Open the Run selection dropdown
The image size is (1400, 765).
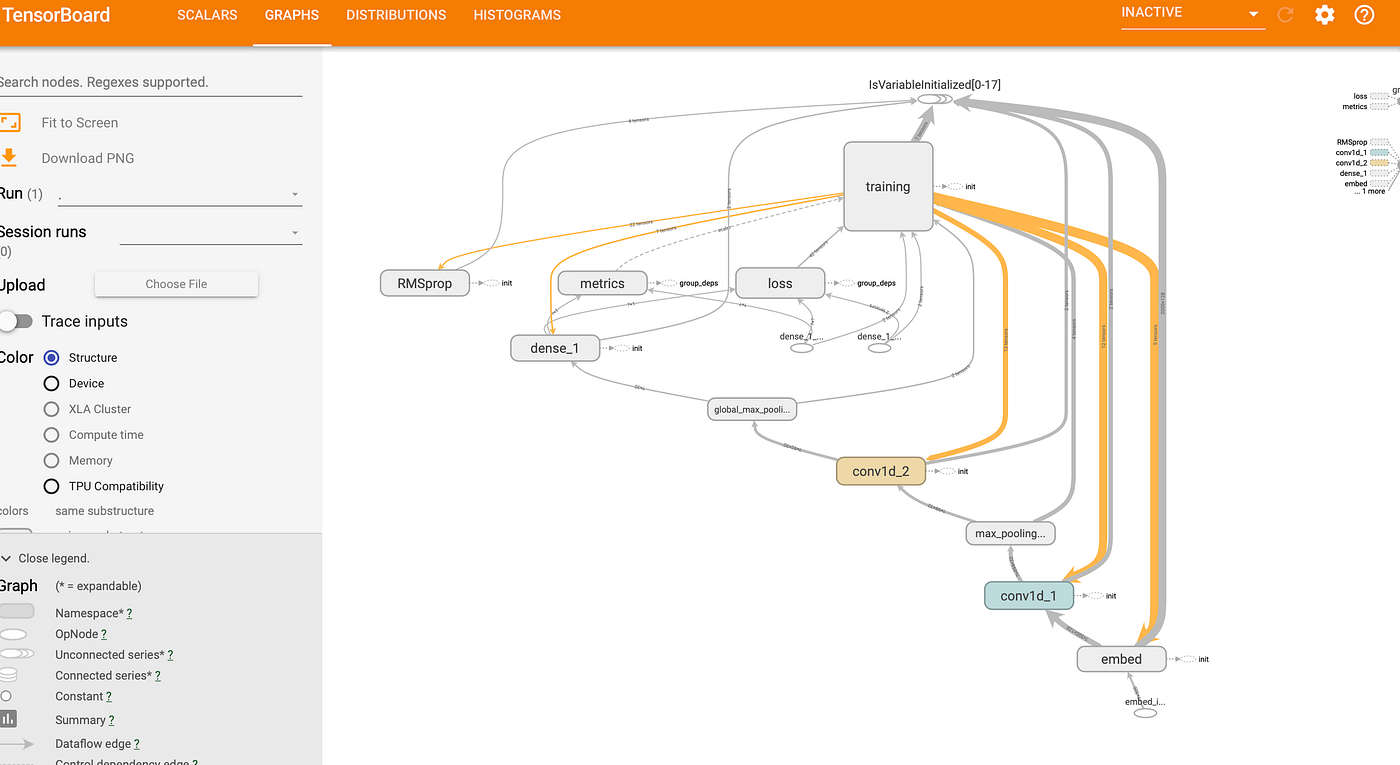point(295,194)
